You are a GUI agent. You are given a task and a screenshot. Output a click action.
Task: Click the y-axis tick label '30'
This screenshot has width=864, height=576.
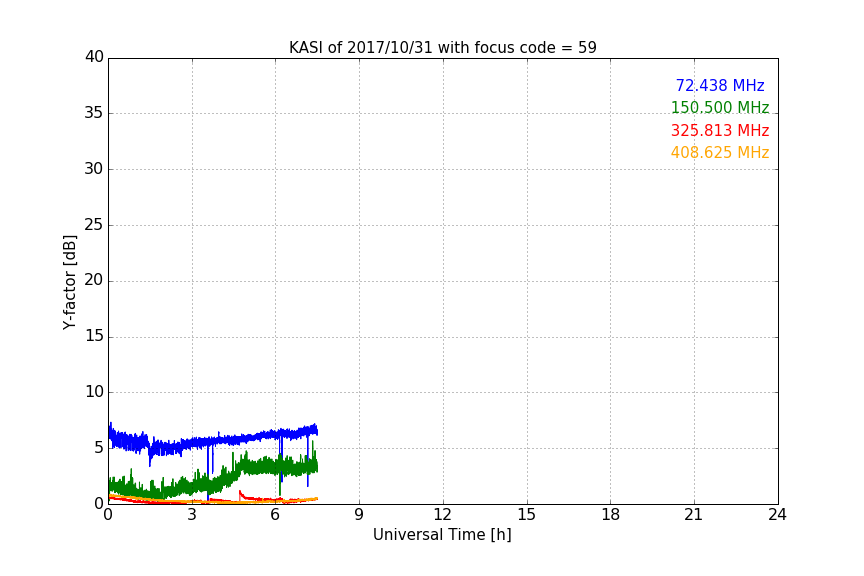pos(94,169)
